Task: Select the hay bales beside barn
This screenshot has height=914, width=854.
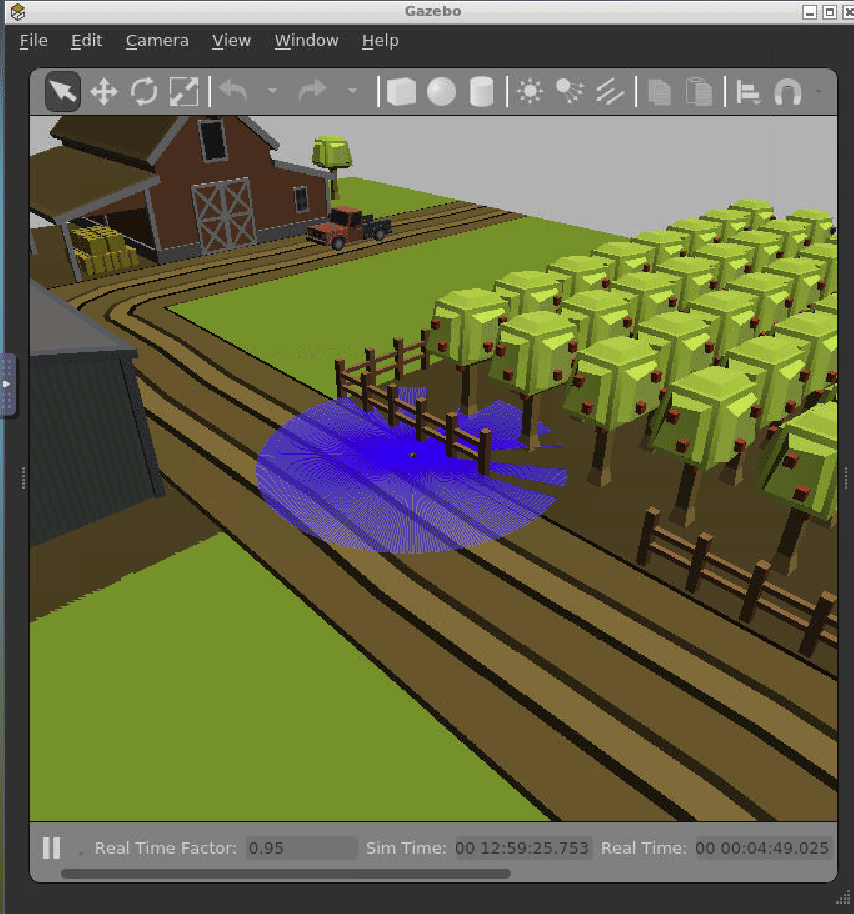Action: (x=104, y=251)
